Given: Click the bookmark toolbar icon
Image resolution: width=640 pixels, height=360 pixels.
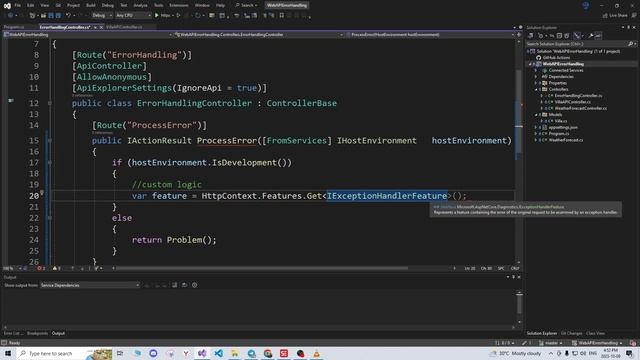Looking at the screenshot, I should [282, 16].
